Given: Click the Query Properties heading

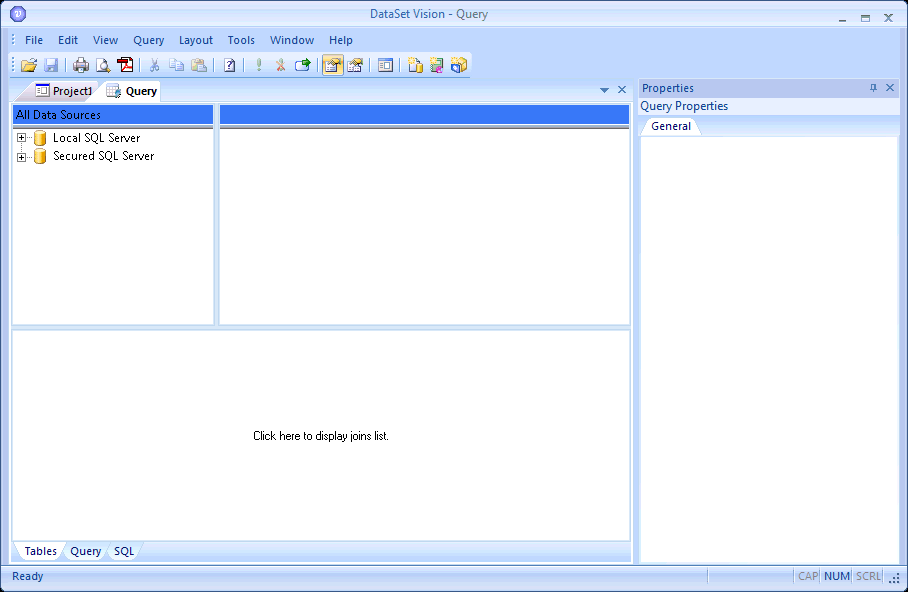Looking at the screenshot, I should (684, 106).
